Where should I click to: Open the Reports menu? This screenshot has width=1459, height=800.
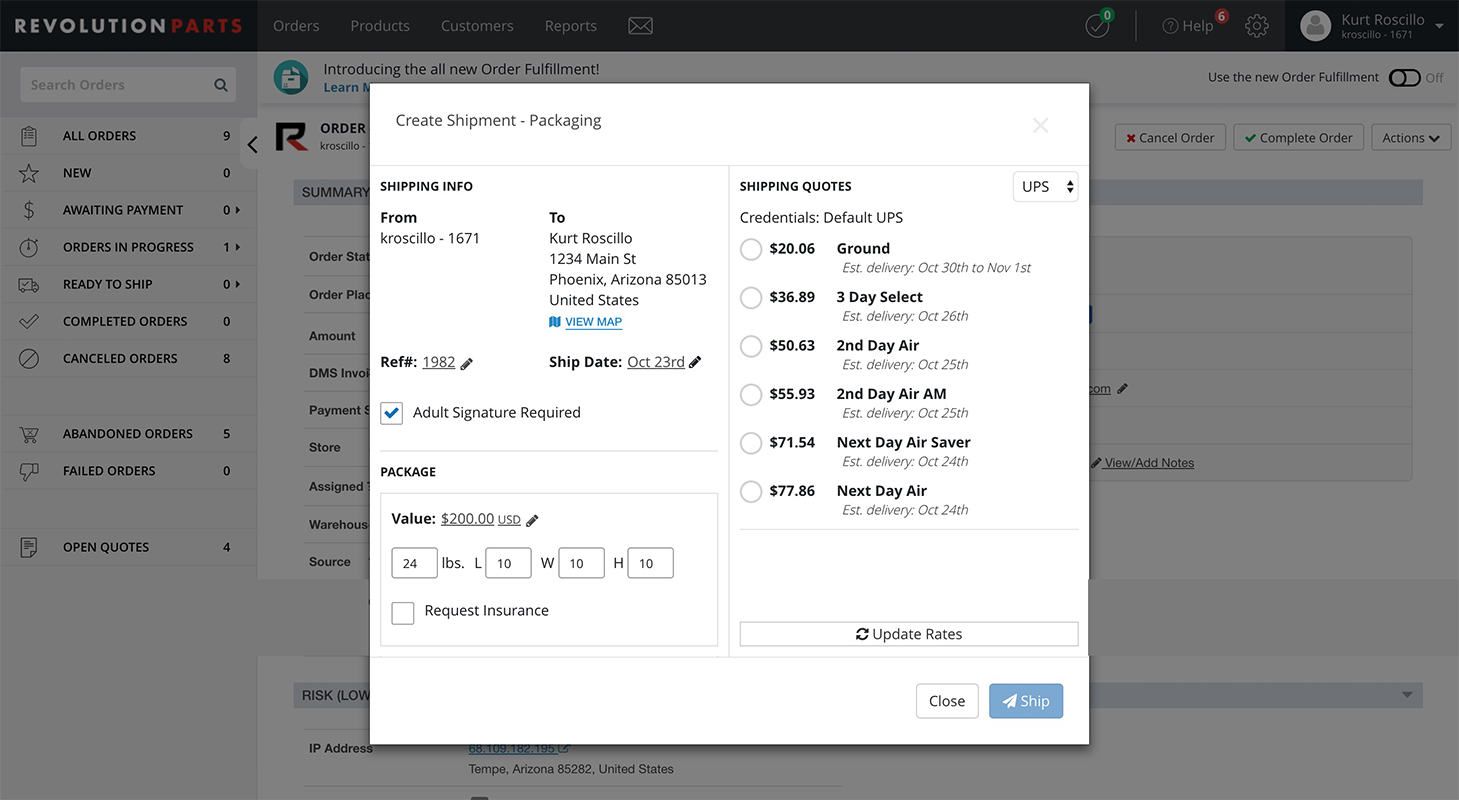click(570, 26)
